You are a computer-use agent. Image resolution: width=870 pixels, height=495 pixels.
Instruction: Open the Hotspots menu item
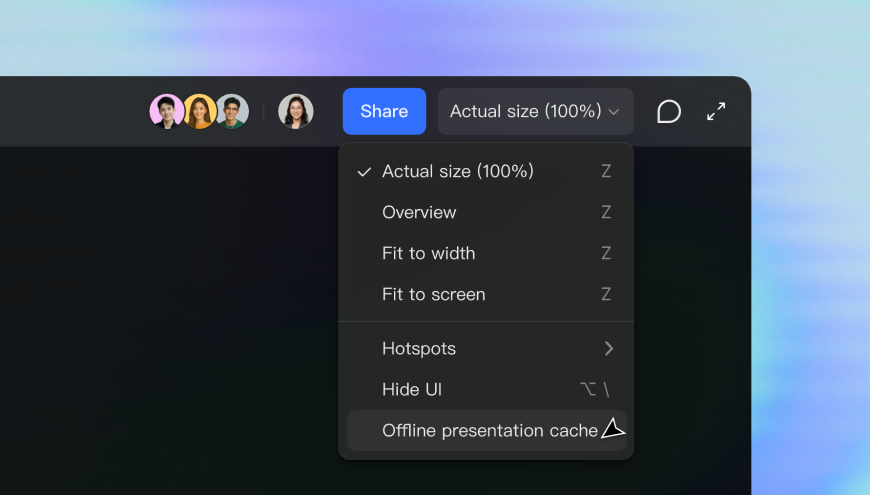coord(486,348)
